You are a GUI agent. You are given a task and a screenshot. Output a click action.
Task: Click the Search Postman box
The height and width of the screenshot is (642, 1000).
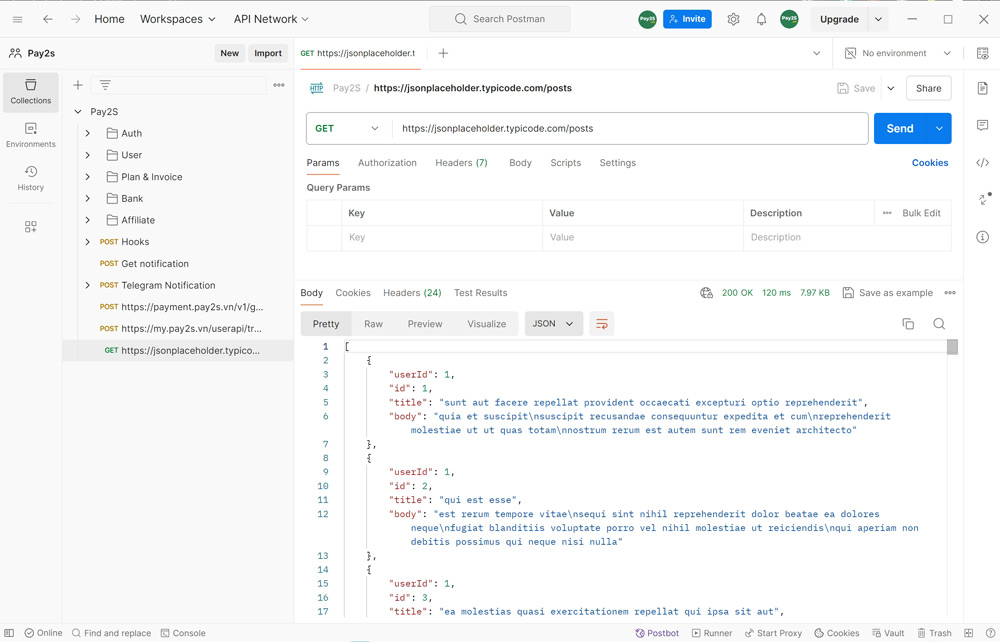click(500, 19)
